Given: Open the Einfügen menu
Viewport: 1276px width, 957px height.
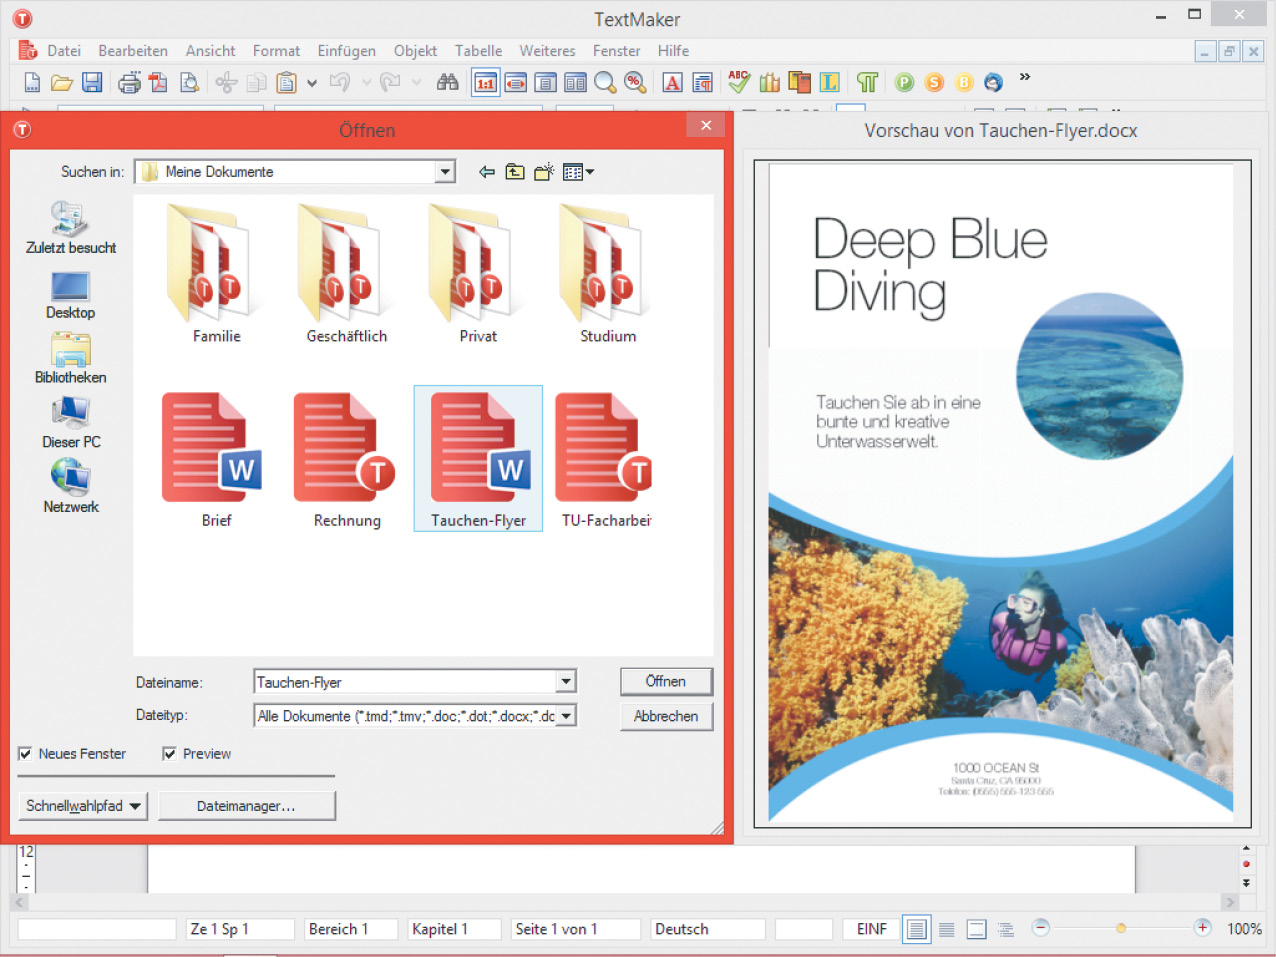Looking at the screenshot, I should coord(346,51).
